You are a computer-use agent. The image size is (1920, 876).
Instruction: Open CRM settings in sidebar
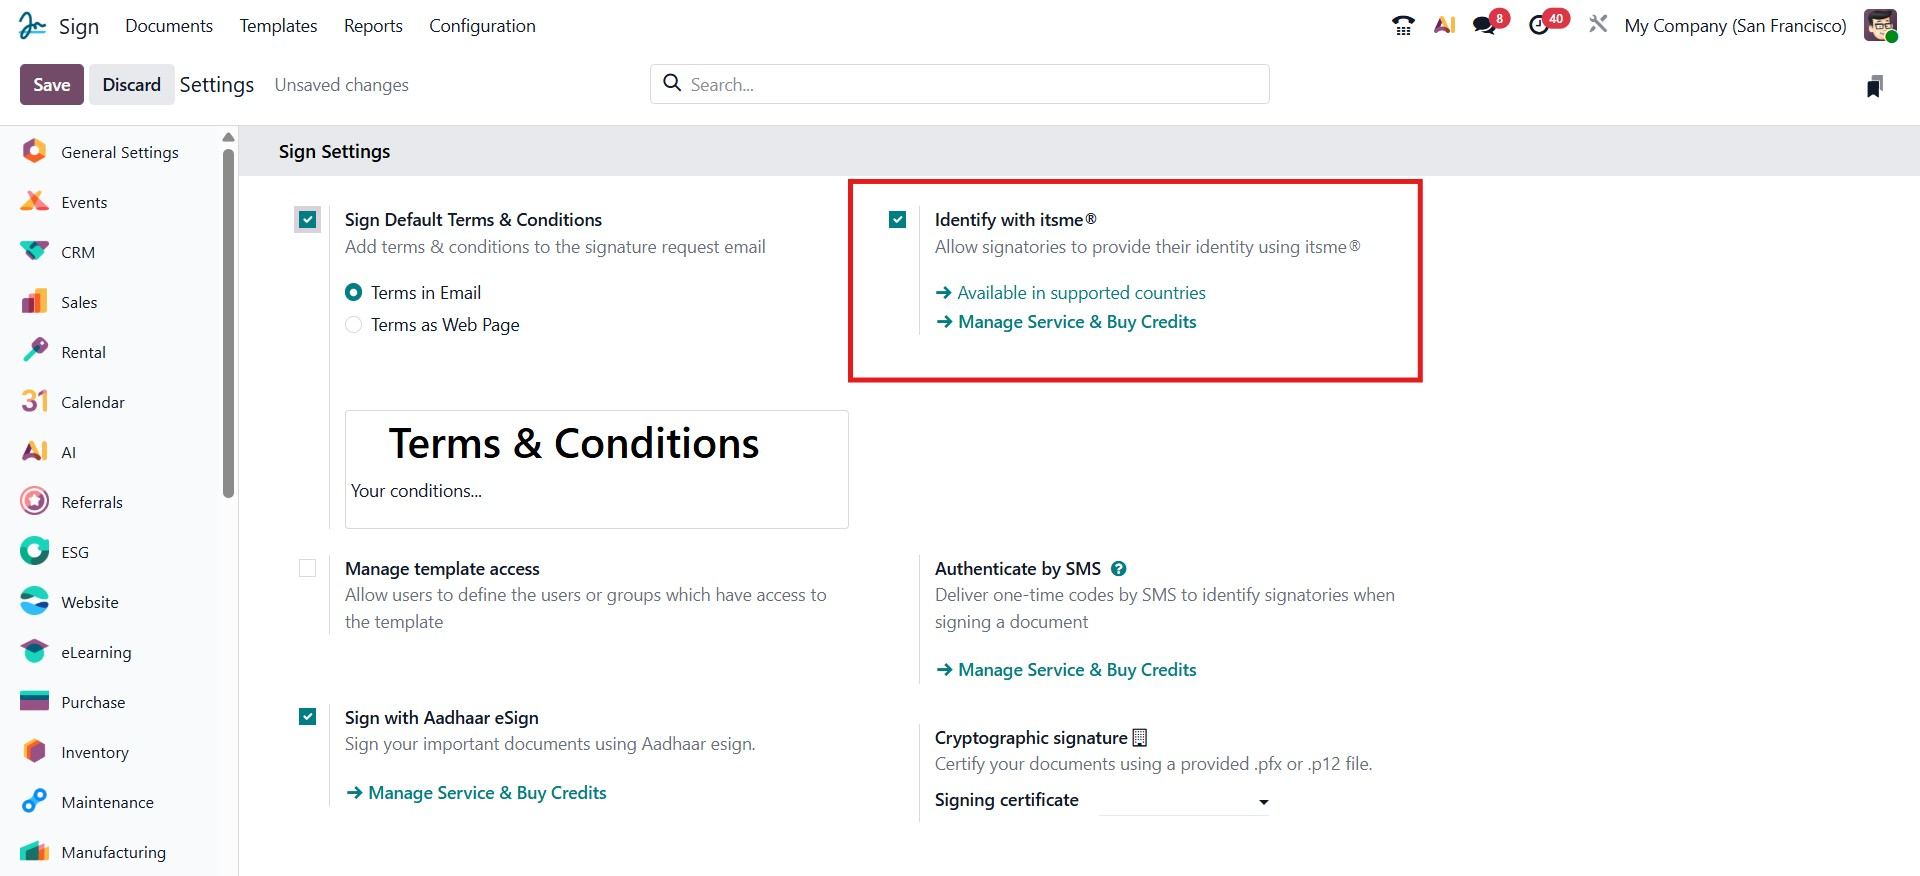click(78, 252)
